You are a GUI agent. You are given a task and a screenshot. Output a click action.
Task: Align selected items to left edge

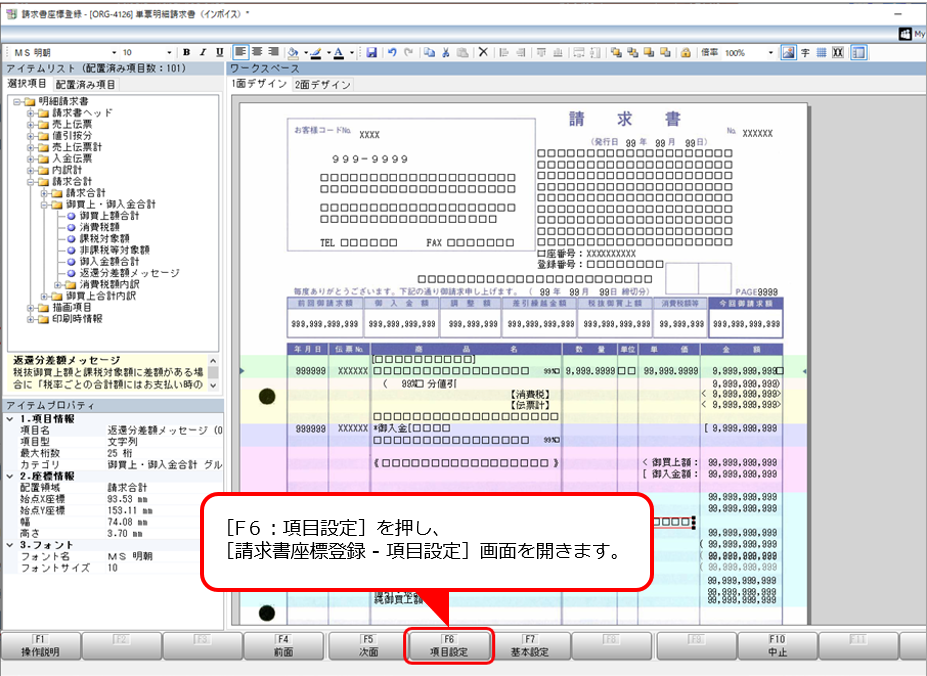pyautogui.click(x=504, y=53)
